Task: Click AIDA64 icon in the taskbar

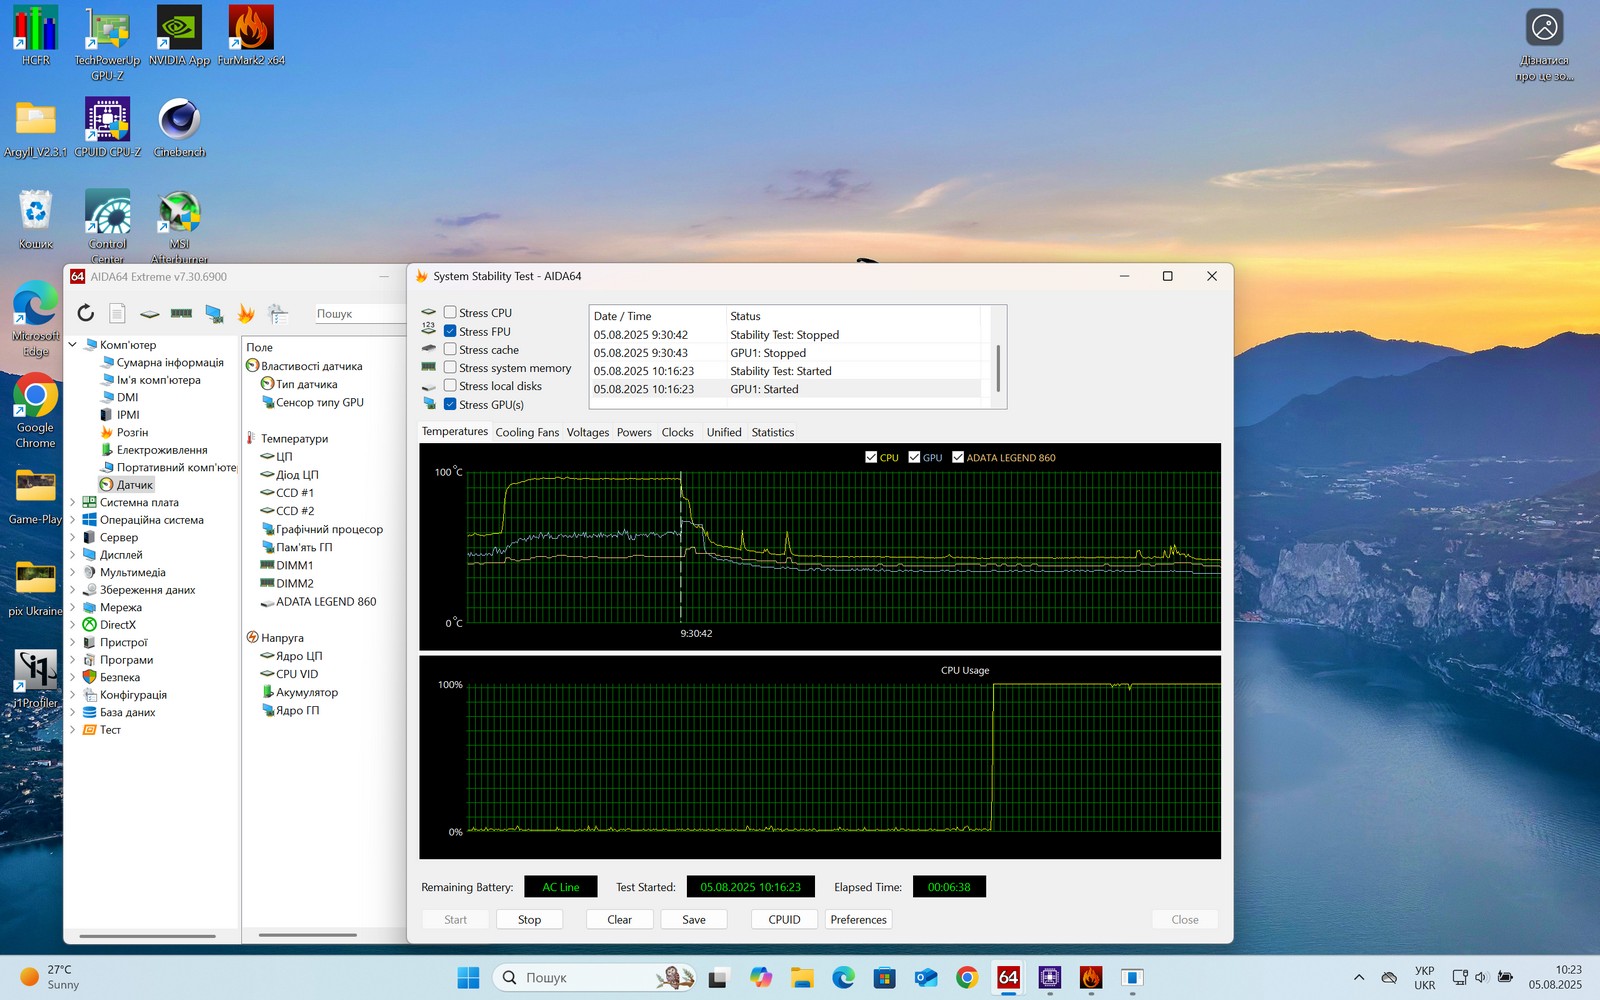Action: point(1008,977)
